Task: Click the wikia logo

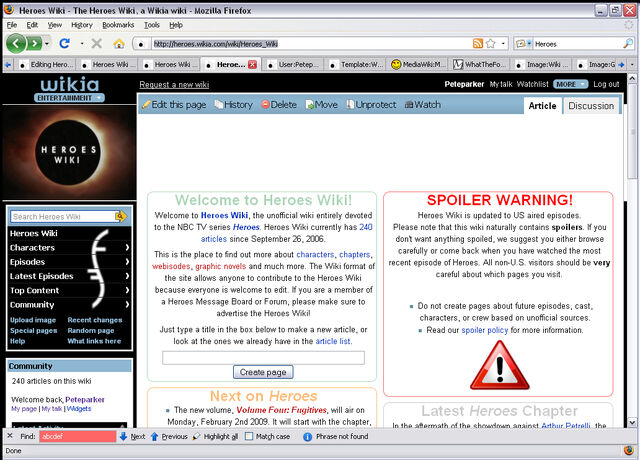Action: click(70, 84)
